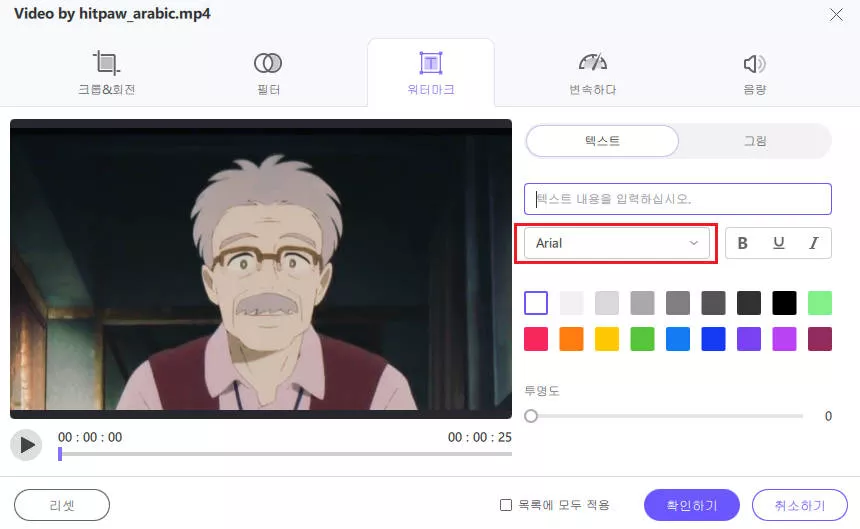Click the 필터 tab label

point(268,89)
